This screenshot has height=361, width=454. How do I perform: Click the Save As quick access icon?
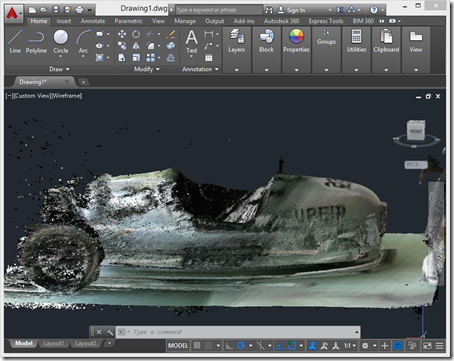click(x=67, y=10)
